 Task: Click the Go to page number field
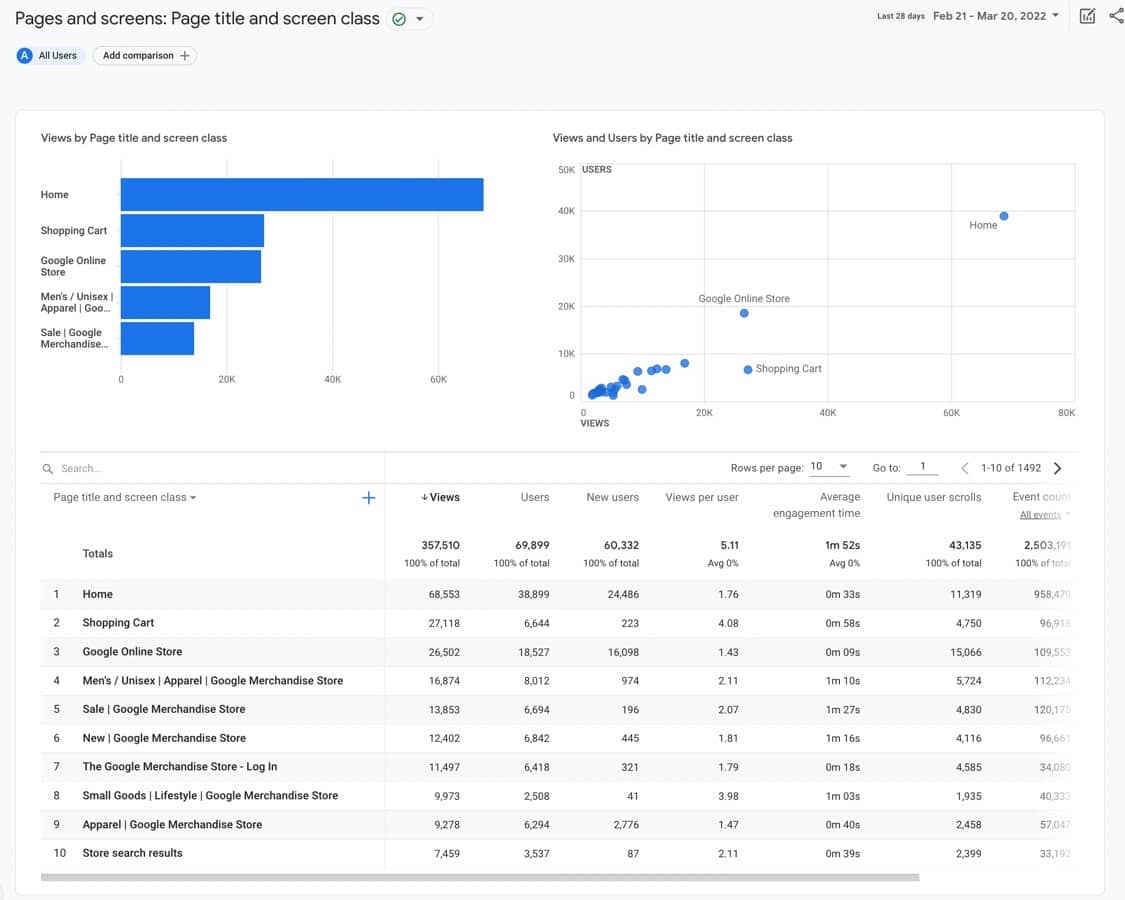(x=923, y=467)
